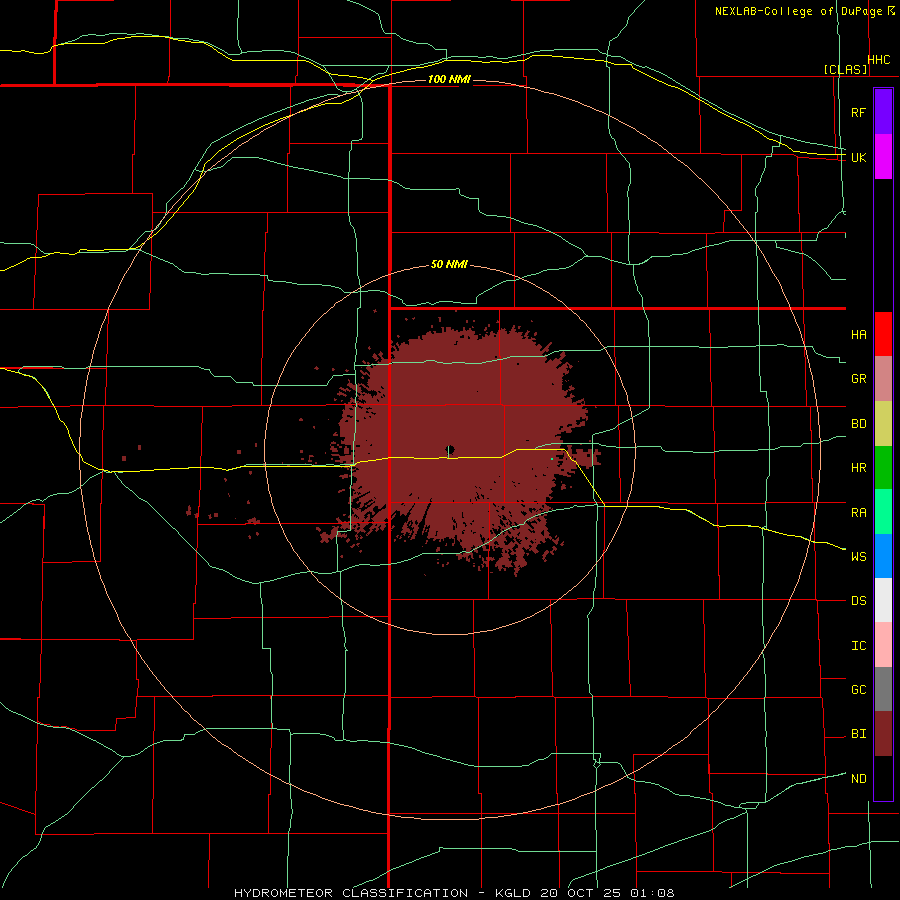Image resolution: width=900 pixels, height=900 pixels.
Task: Select the BD yellow legend swatch
Action: pos(883,424)
